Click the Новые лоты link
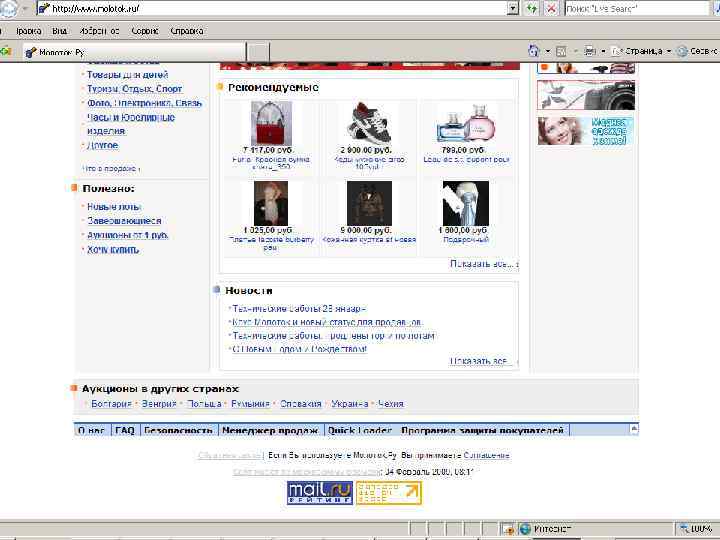 pos(114,207)
